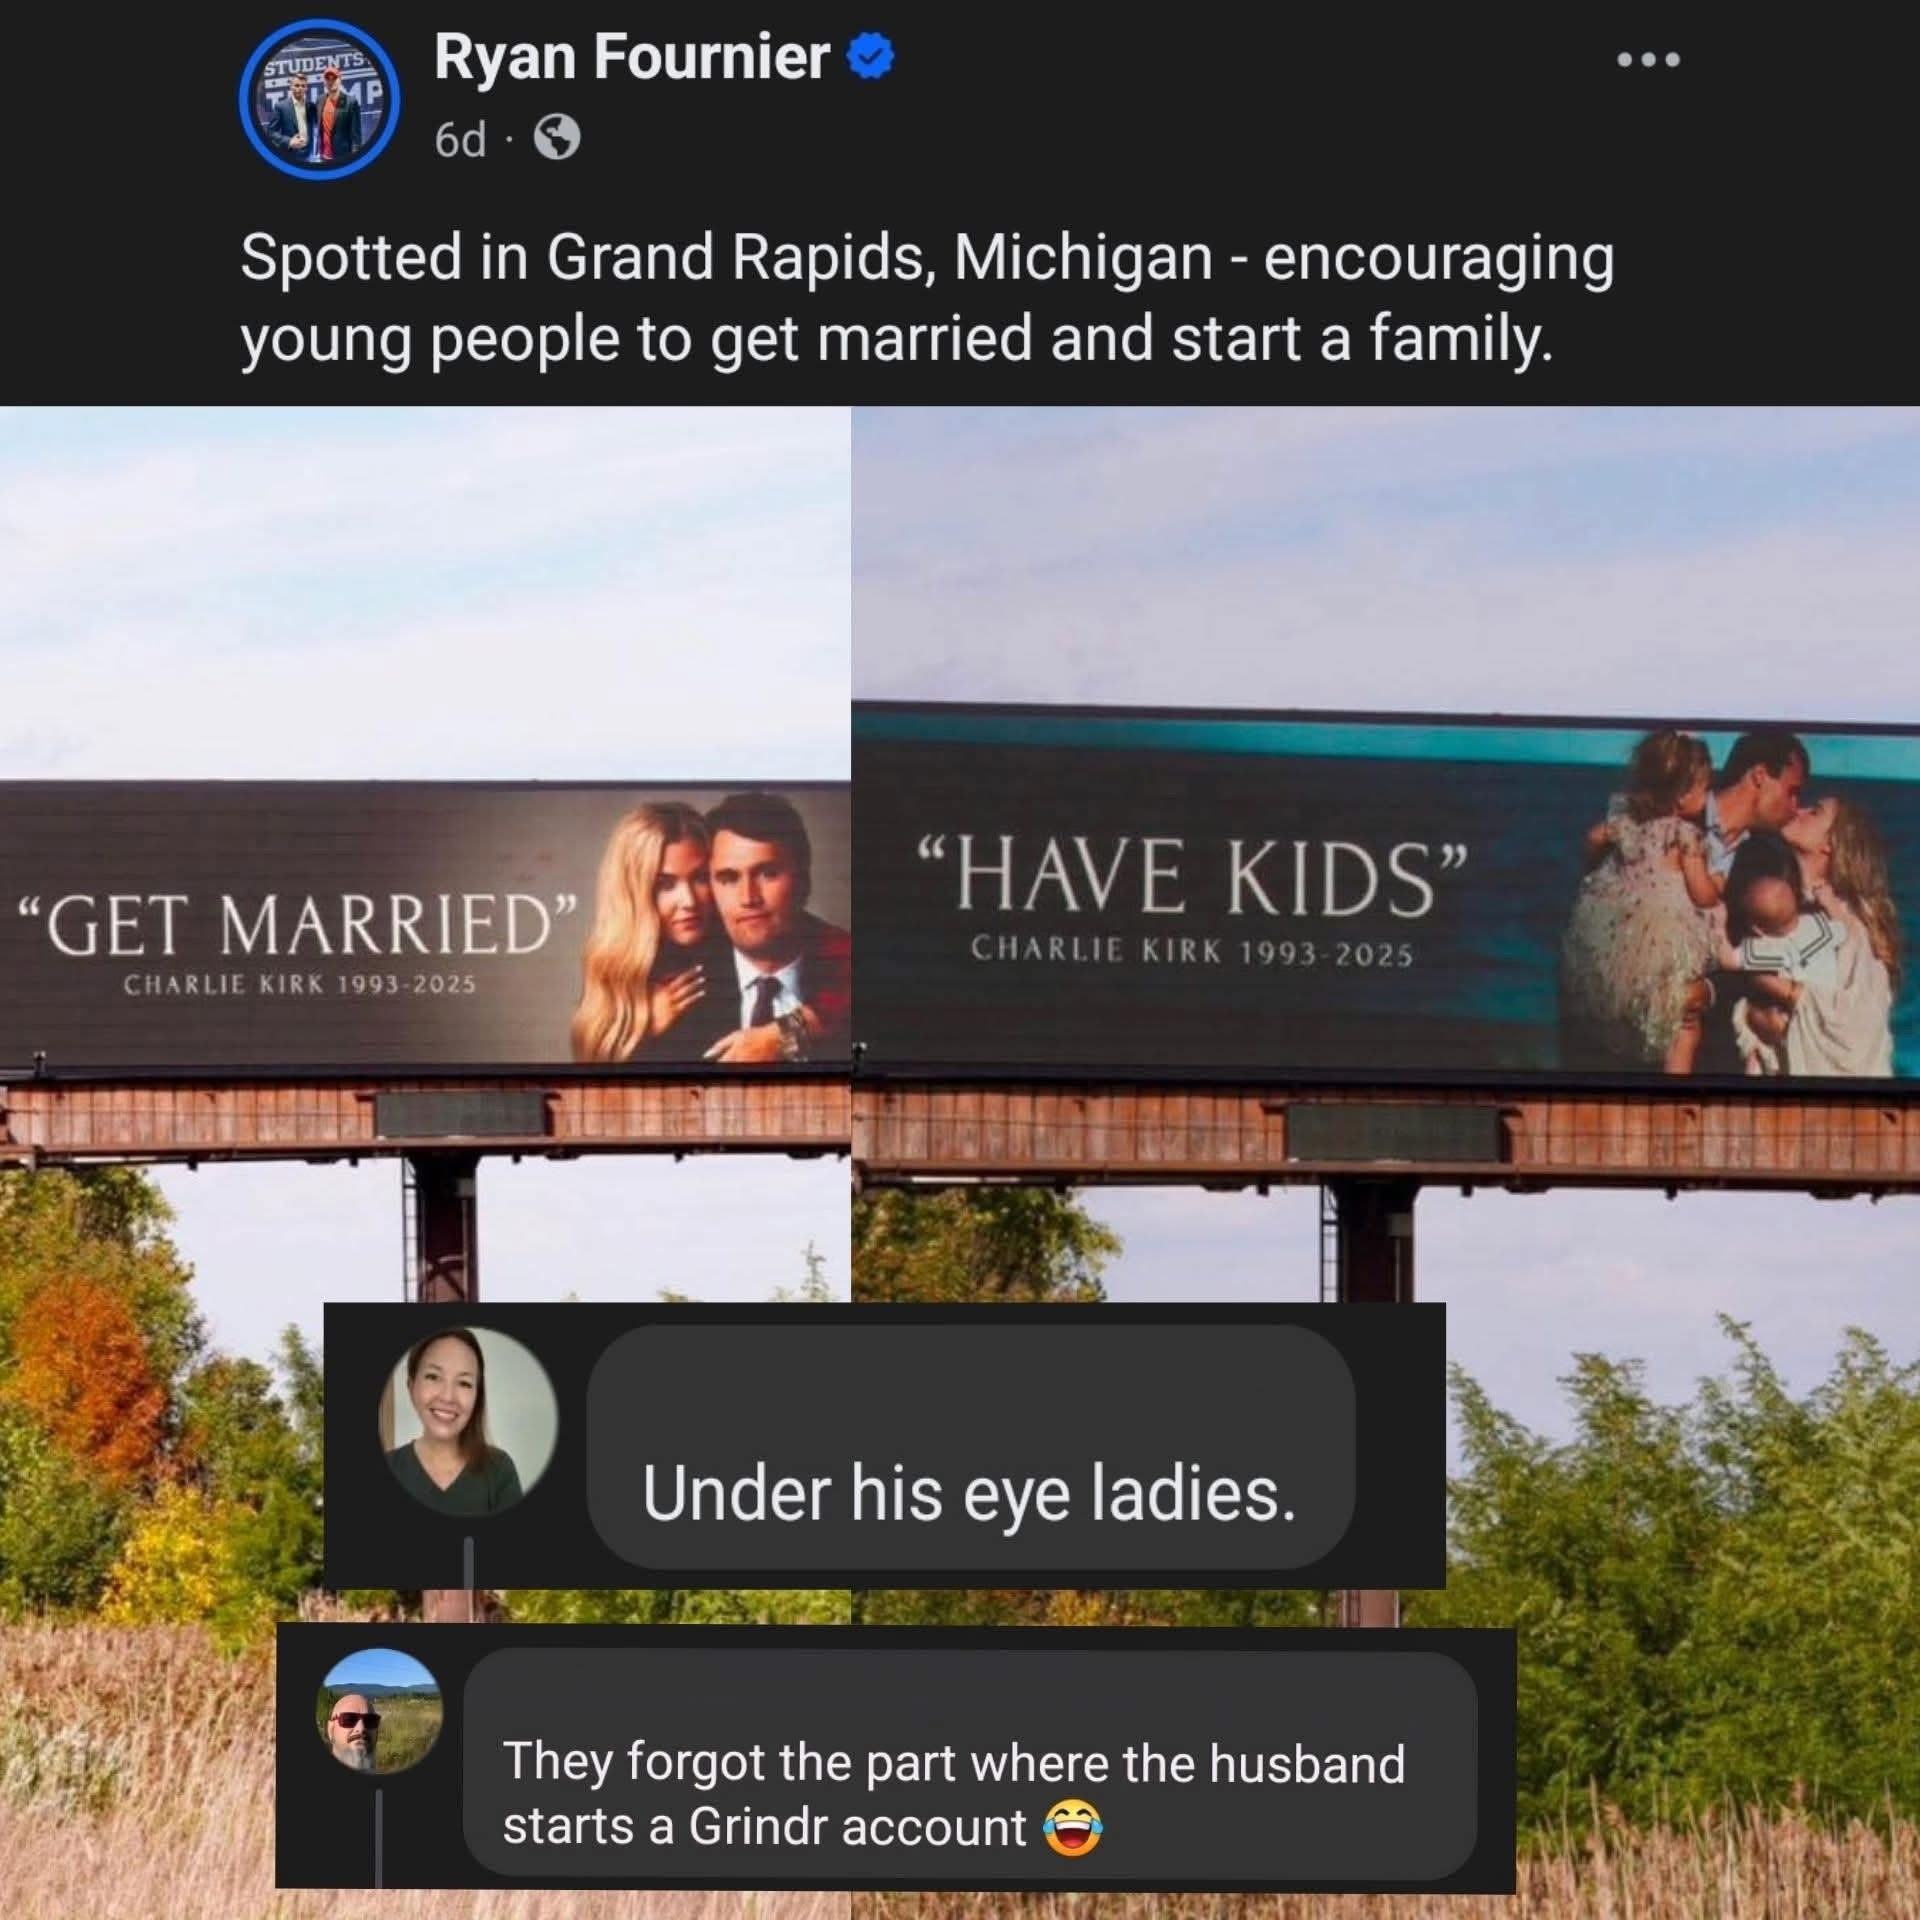Screen dimensions: 1920x1920
Task: Click the public globe audience icon
Action: (557, 139)
